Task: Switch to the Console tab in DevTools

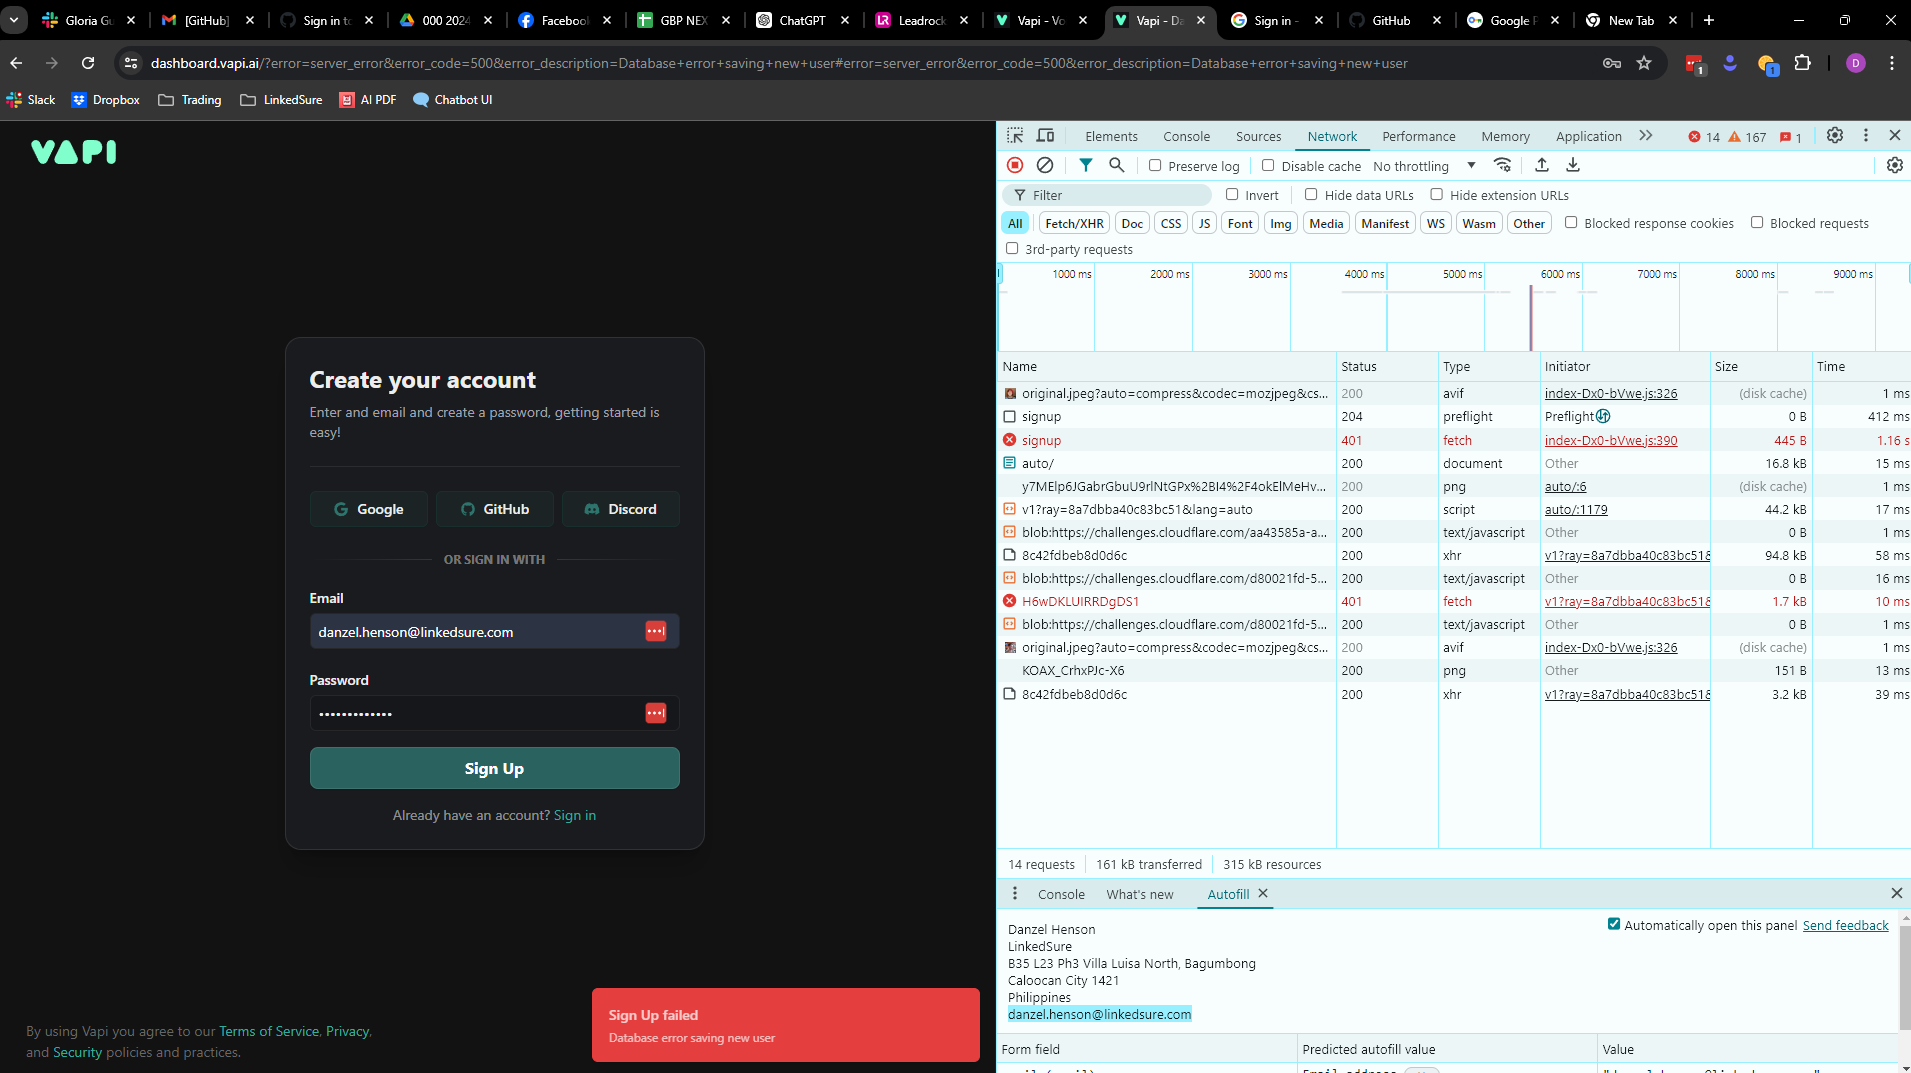Action: coord(1186,136)
